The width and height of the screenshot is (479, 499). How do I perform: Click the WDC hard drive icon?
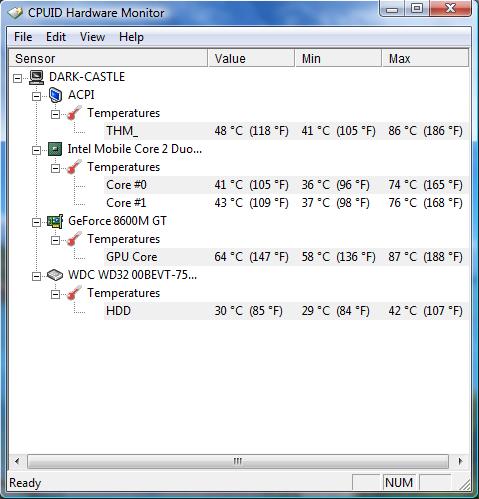(55, 275)
